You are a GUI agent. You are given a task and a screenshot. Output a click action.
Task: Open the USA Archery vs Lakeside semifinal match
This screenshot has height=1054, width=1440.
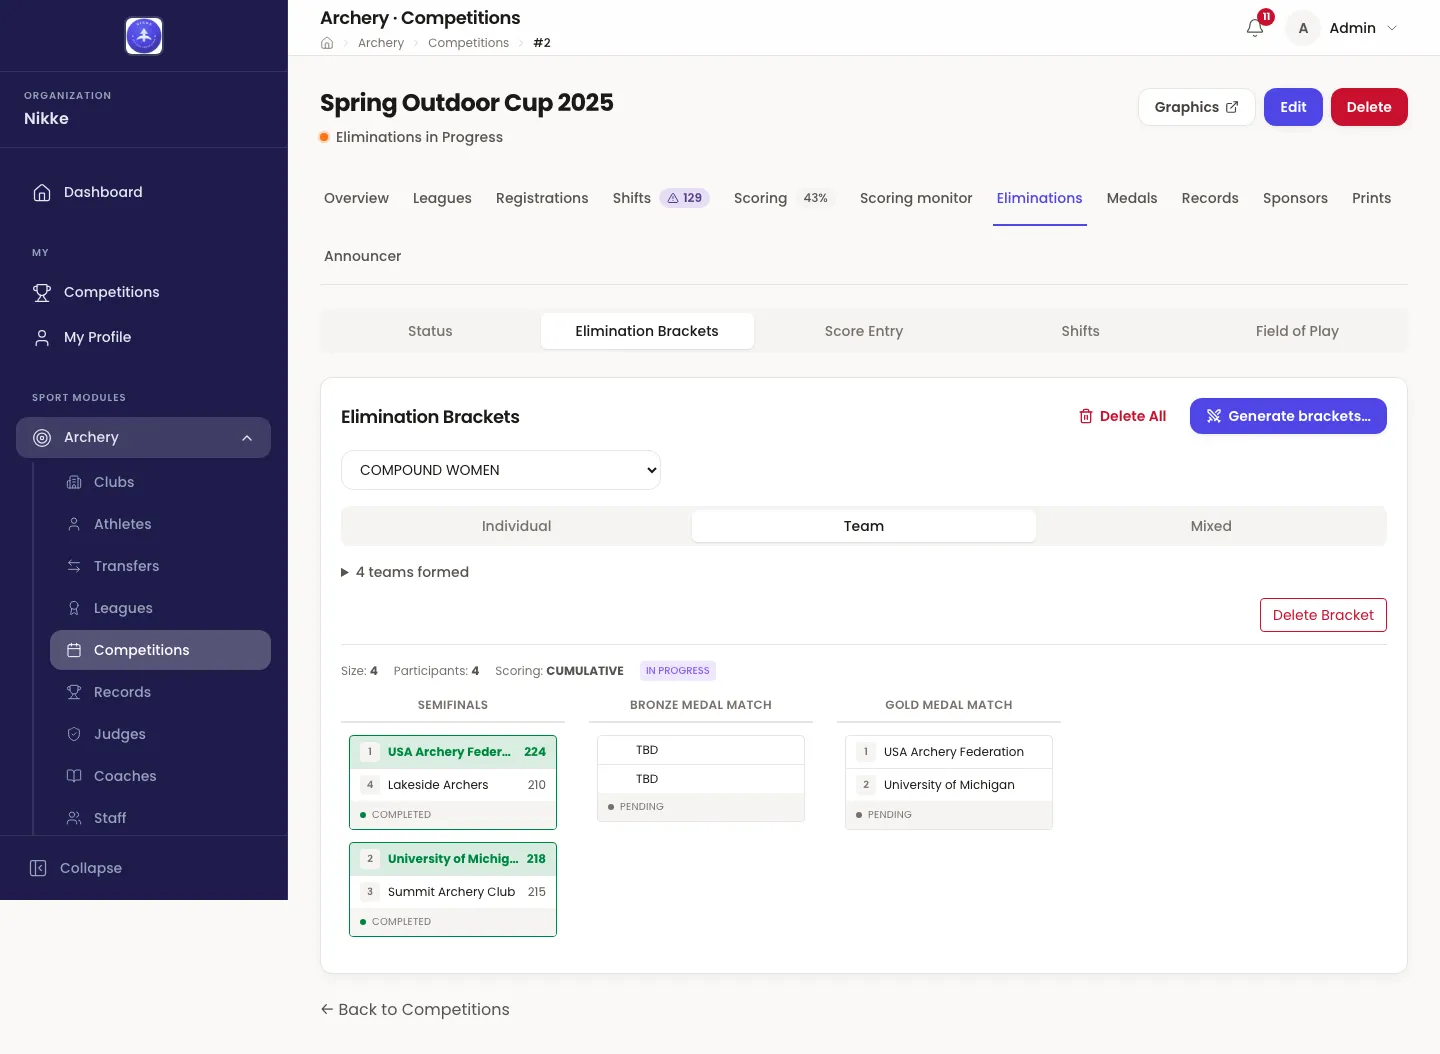453,783
